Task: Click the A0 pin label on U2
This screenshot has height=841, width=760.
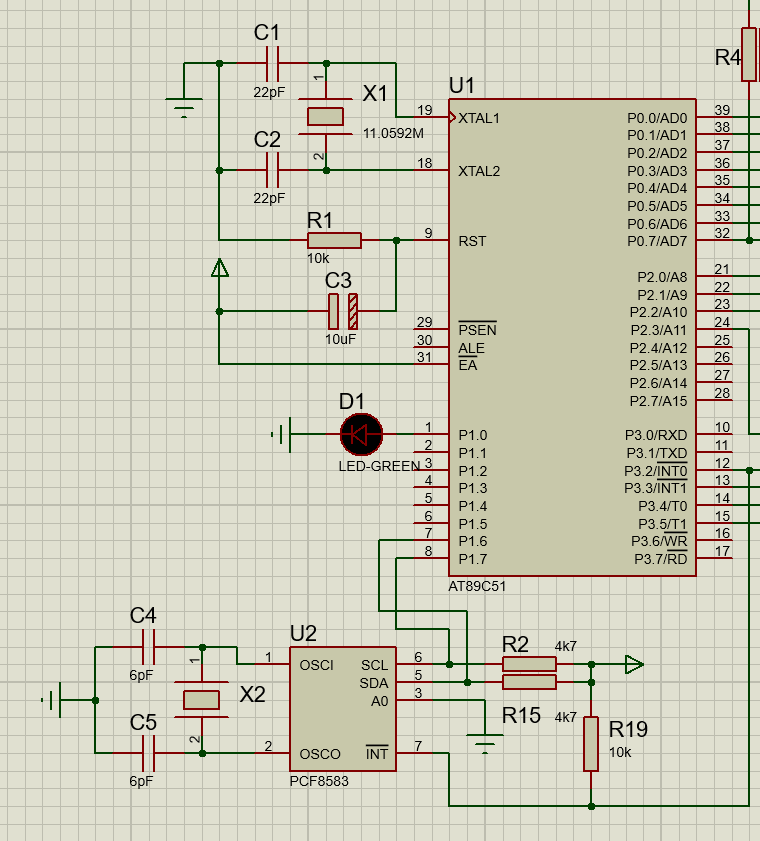Action: (x=379, y=701)
